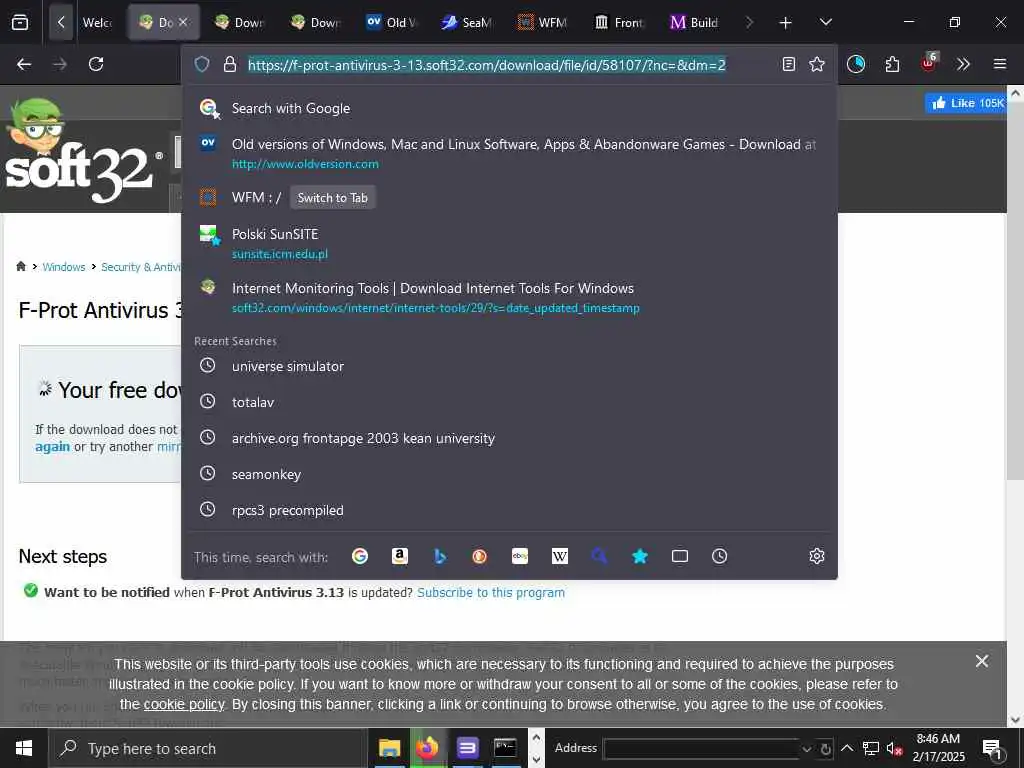
Task: Click the Switch to Tab button for WFM
Action: (x=332, y=198)
